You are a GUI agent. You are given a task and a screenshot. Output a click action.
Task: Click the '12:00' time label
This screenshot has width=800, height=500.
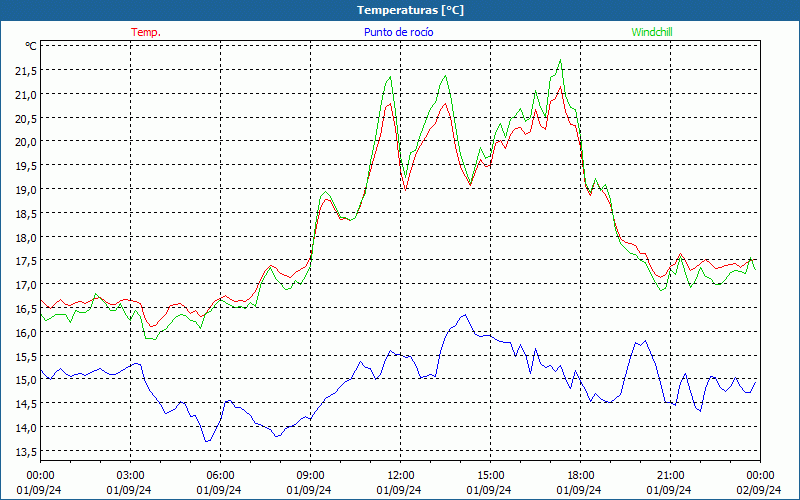click(401, 476)
